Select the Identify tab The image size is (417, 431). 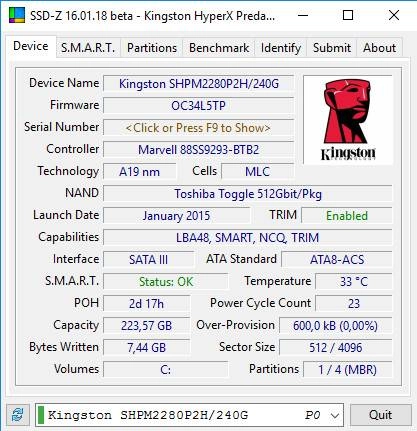point(281,48)
